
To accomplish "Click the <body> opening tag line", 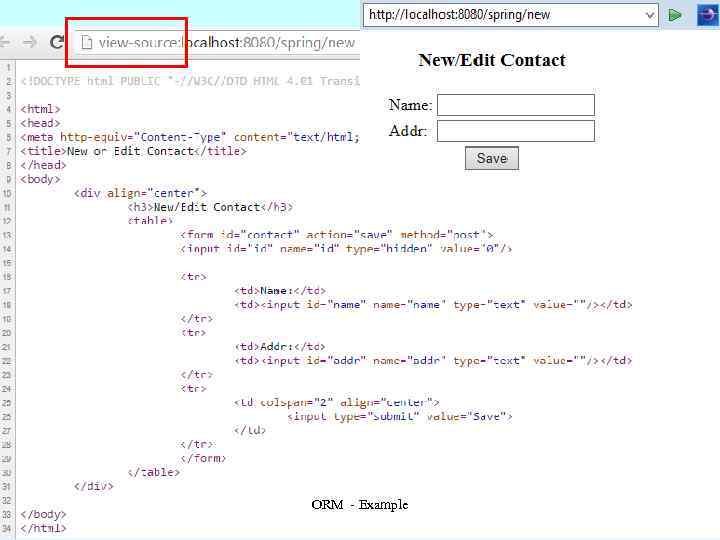I will coord(40,179).
